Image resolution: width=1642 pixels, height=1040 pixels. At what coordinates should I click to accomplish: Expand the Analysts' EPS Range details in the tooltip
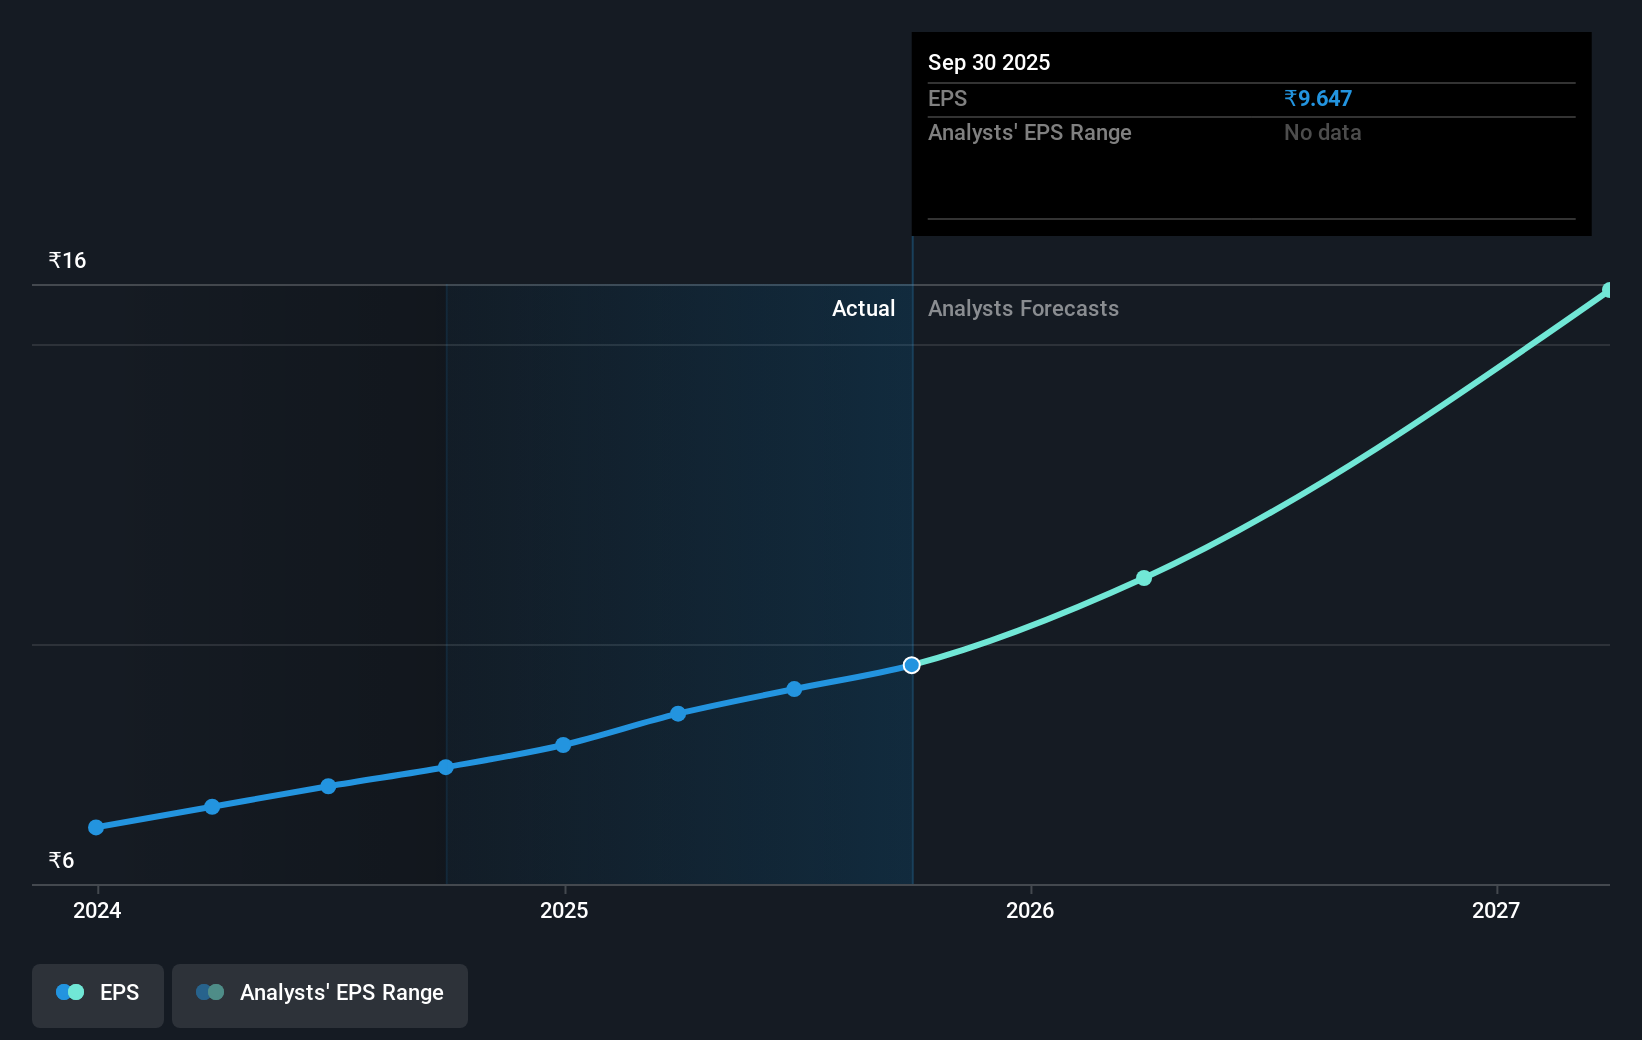click(1029, 132)
